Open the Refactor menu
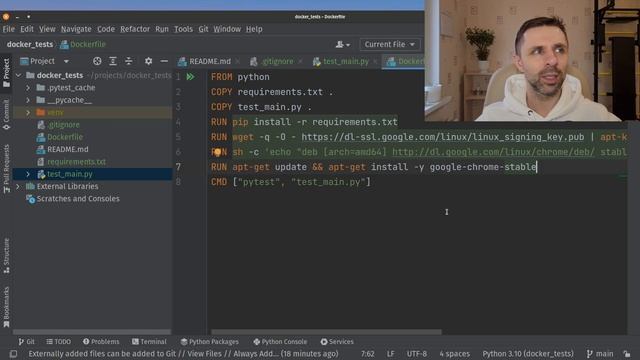Image resolution: width=640 pixels, height=360 pixels. point(135,29)
